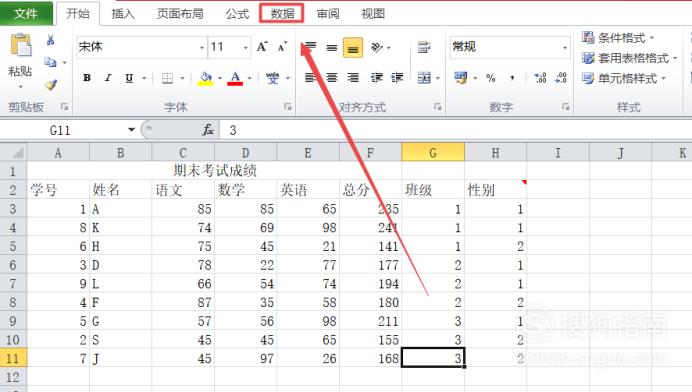Switch to the 页面布局 tab
This screenshot has height=392, width=692.
[x=180, y=14]
